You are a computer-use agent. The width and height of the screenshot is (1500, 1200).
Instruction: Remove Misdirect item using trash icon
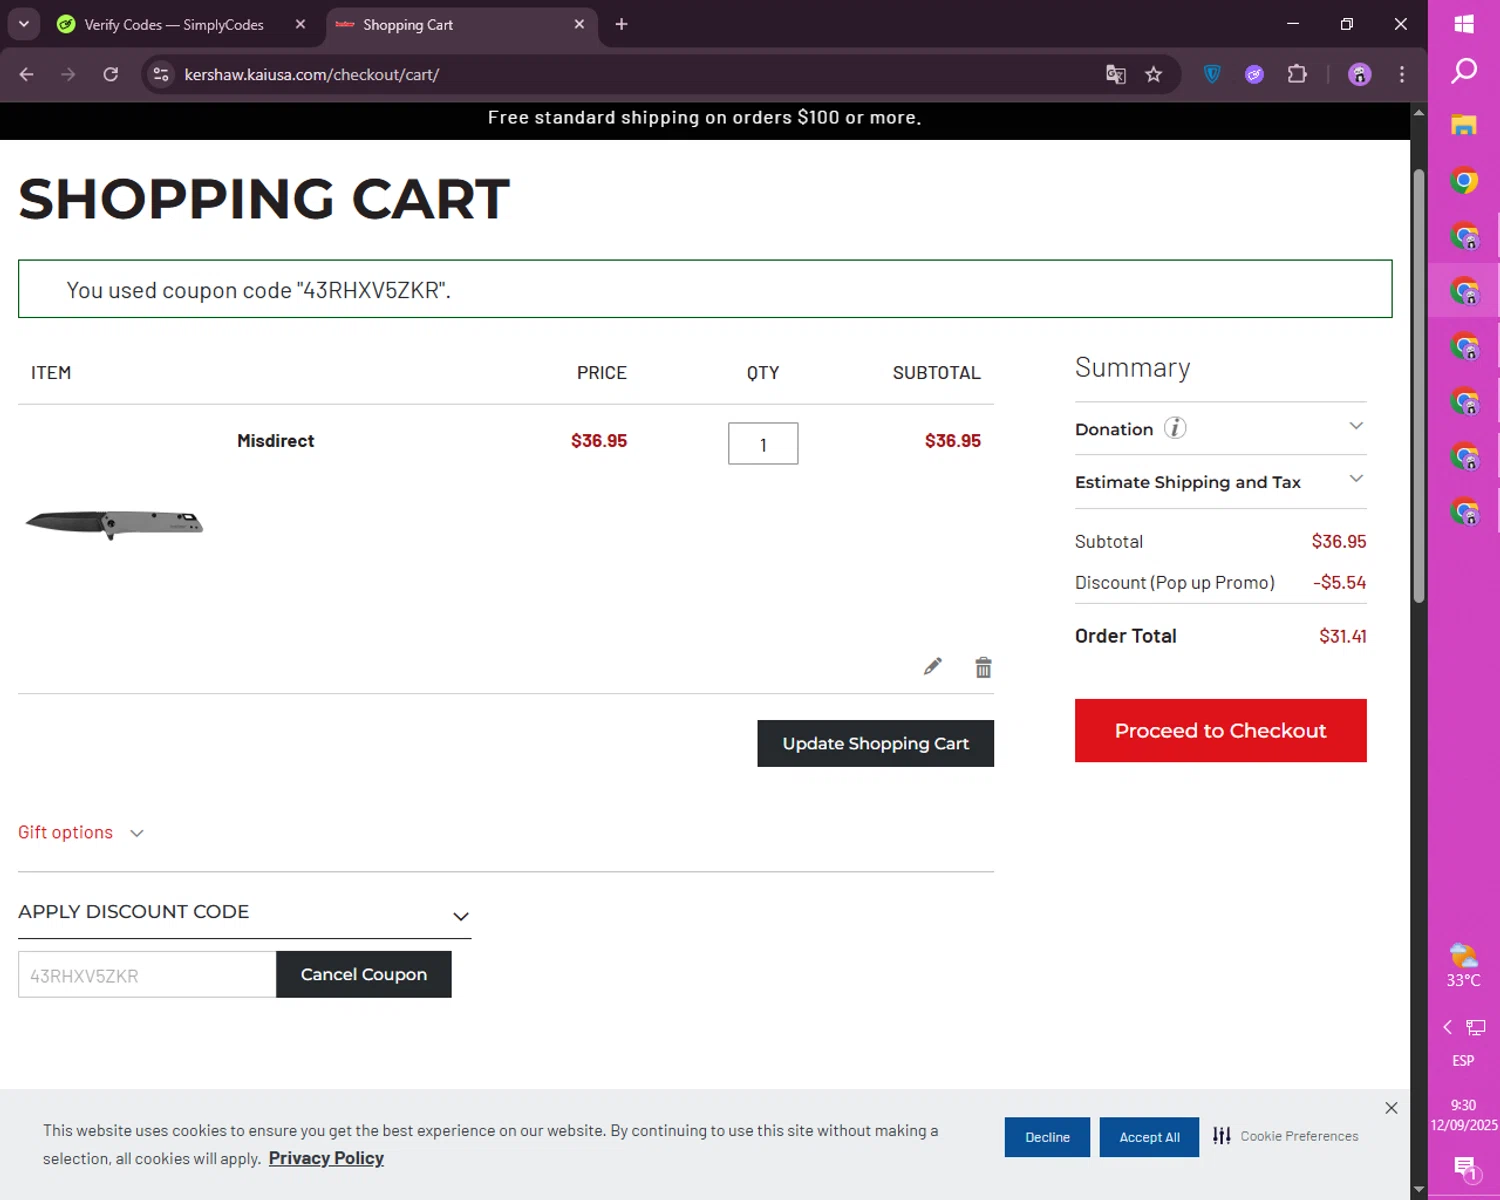(x=983, y=667)
